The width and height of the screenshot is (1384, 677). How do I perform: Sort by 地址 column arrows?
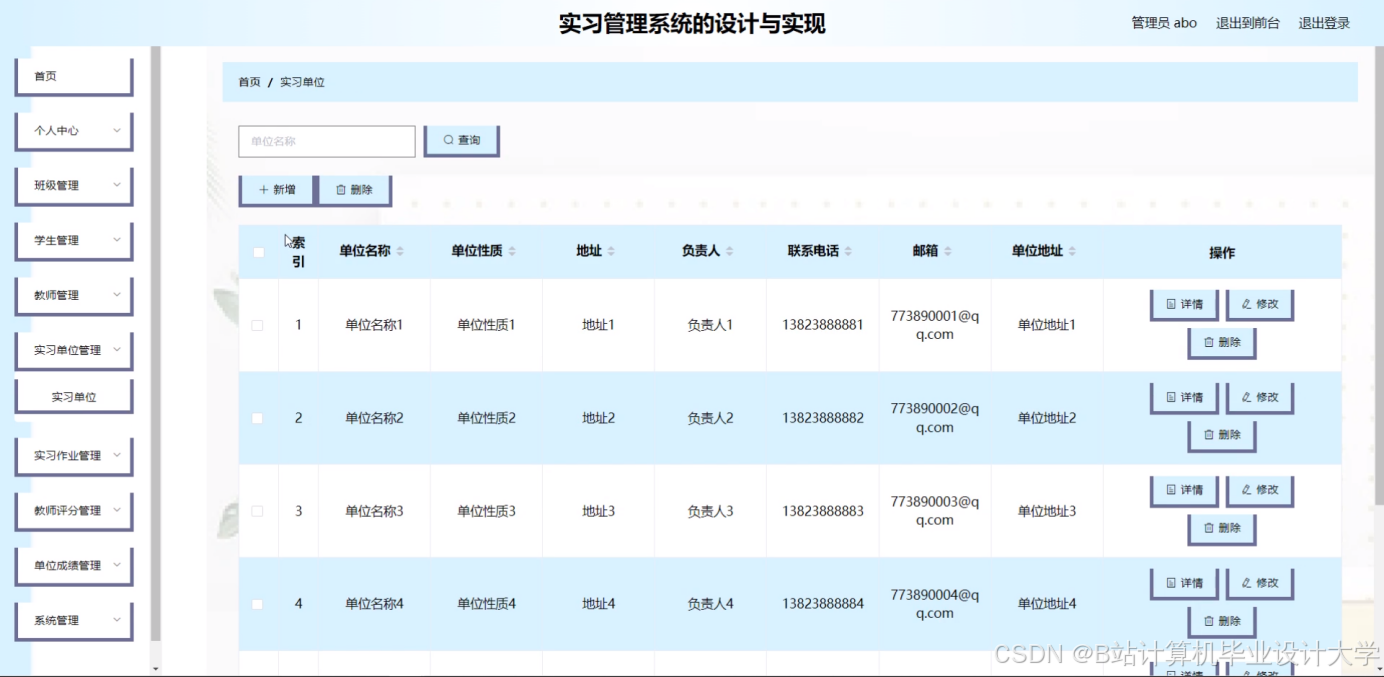click(611, 252)
